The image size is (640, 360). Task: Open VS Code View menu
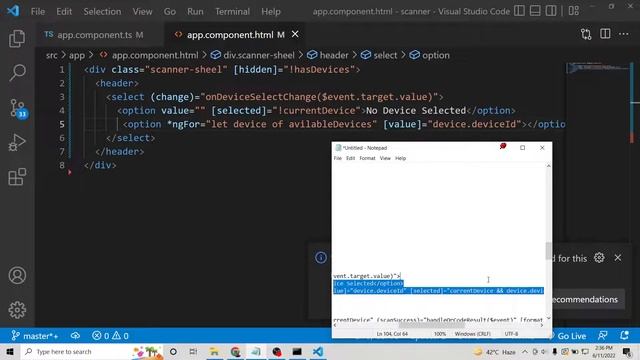(x=142, y=11)
